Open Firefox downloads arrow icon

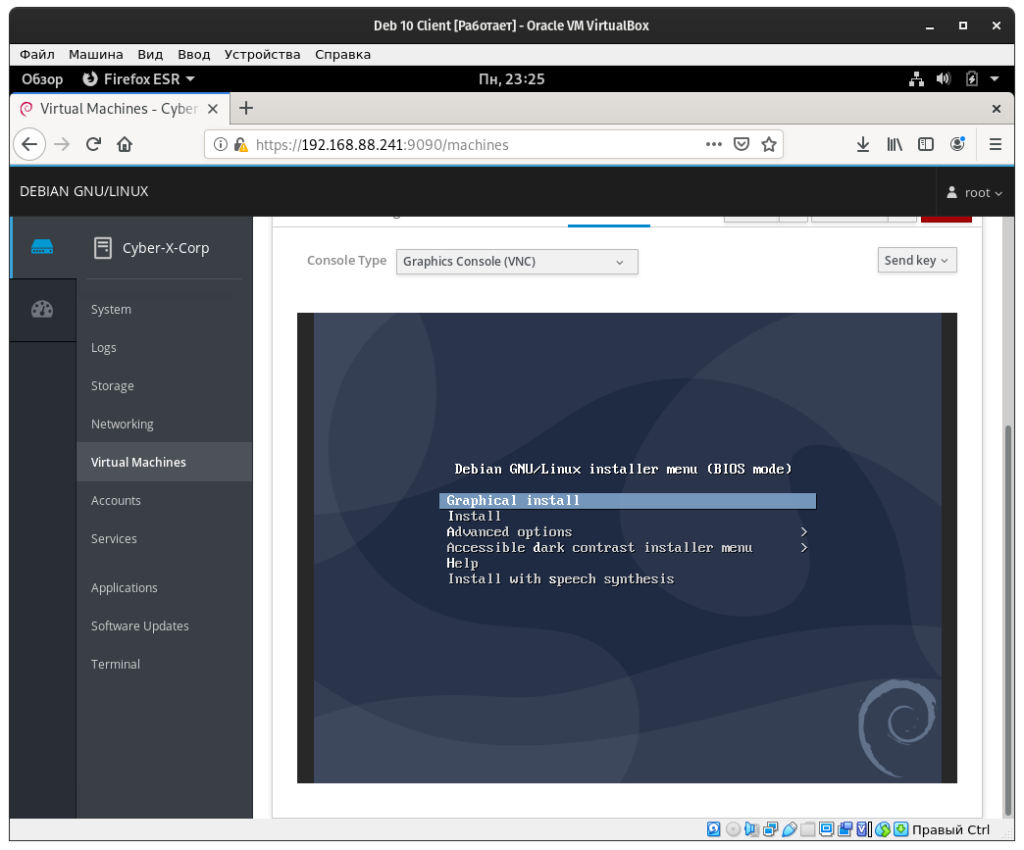click(x=863, y=144)
